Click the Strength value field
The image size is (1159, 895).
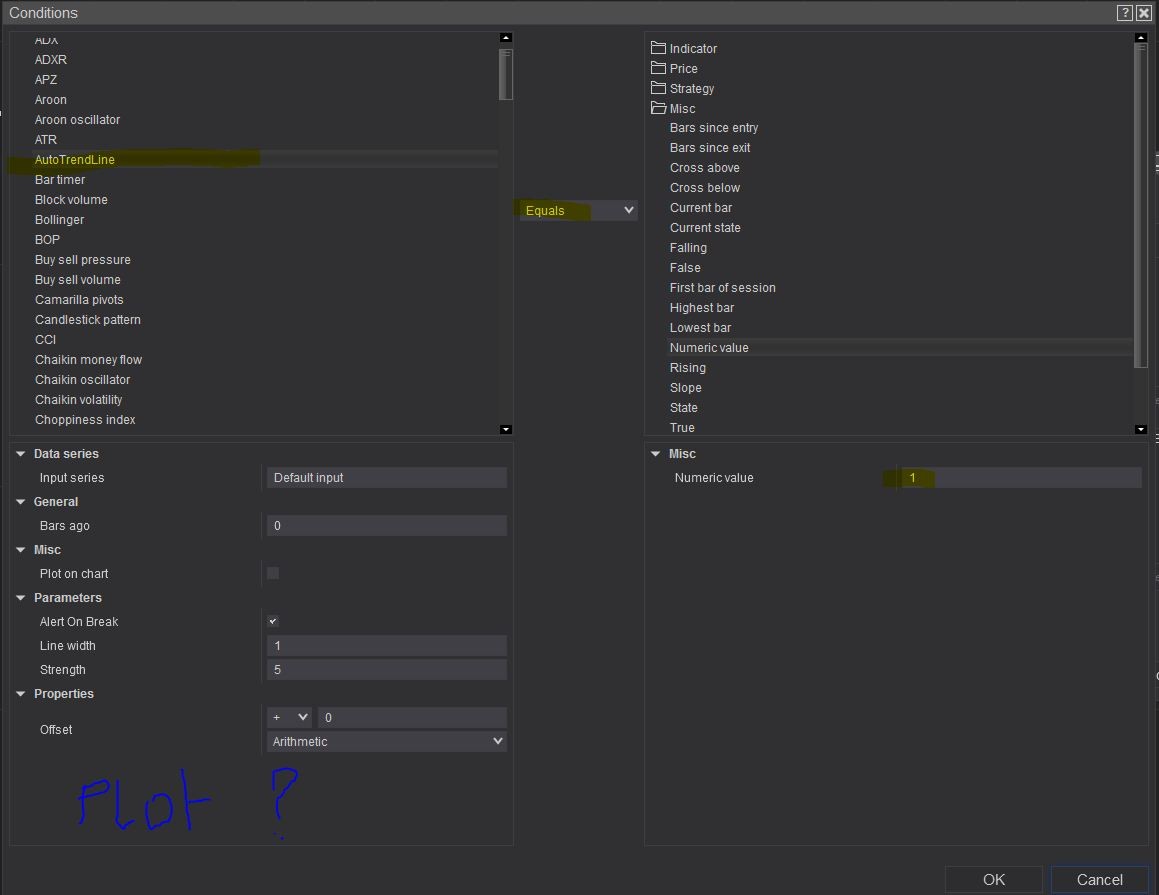click(387, 670)
